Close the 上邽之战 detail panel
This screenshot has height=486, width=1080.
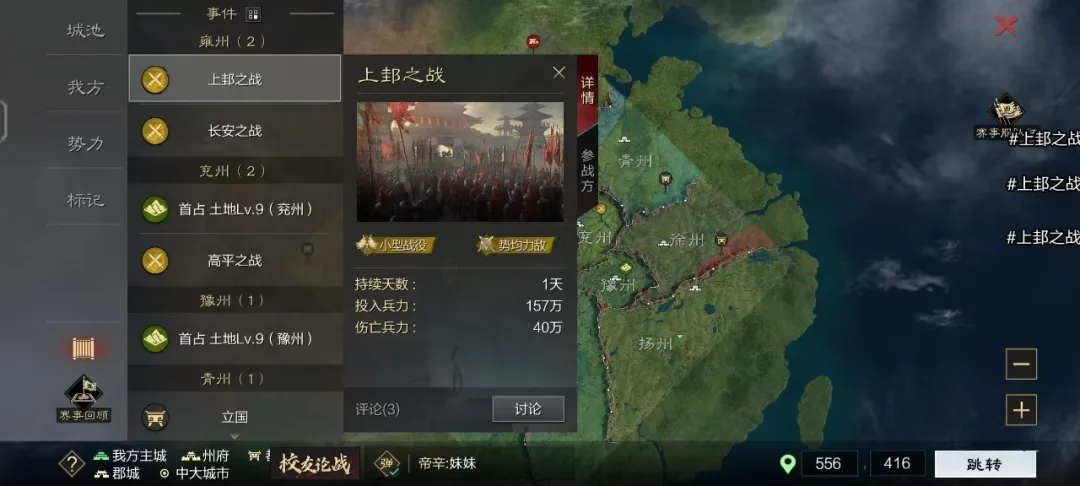point(559,72)
